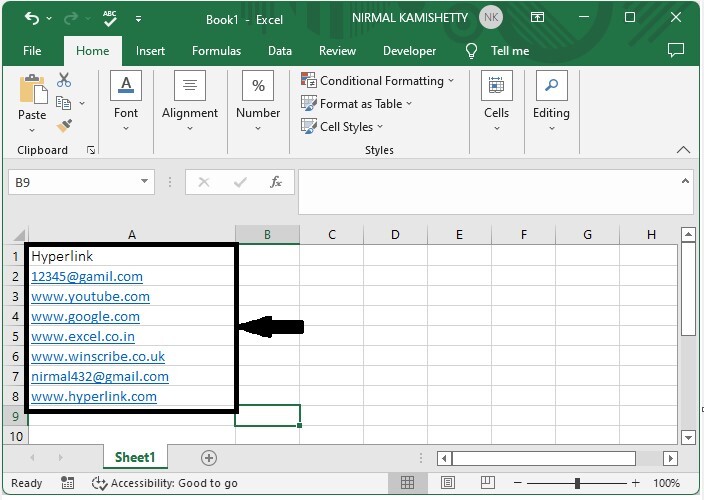Select the Format Painter brush
The image size is (704, 500).
coord(64,126)
